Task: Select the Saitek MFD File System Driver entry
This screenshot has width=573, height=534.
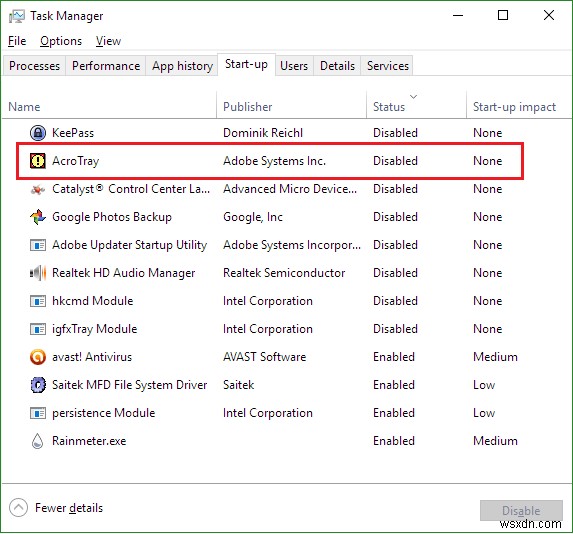Action: [x=130, y=385]
